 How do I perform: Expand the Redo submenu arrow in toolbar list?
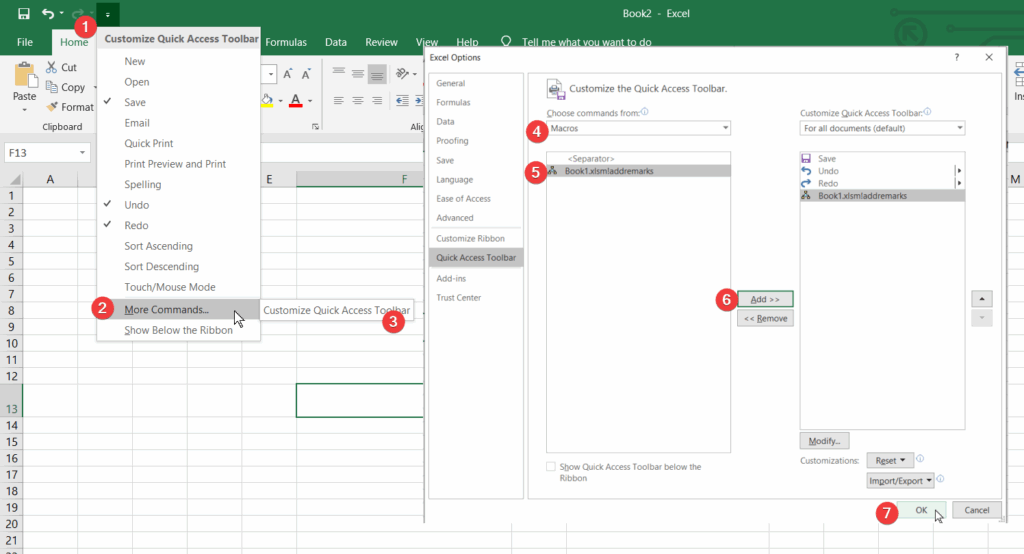(959, 184)
